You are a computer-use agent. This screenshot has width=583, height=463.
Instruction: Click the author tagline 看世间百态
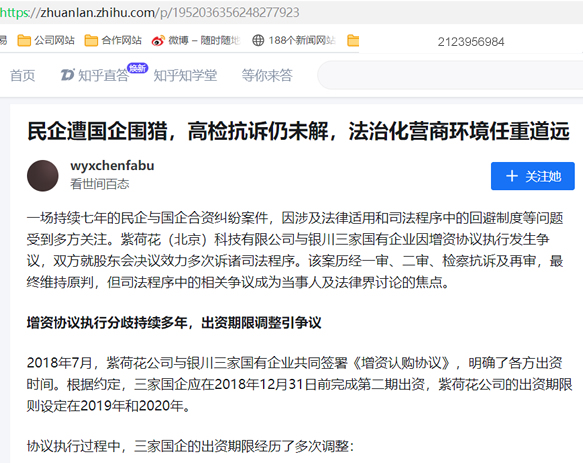pos(100,184)
